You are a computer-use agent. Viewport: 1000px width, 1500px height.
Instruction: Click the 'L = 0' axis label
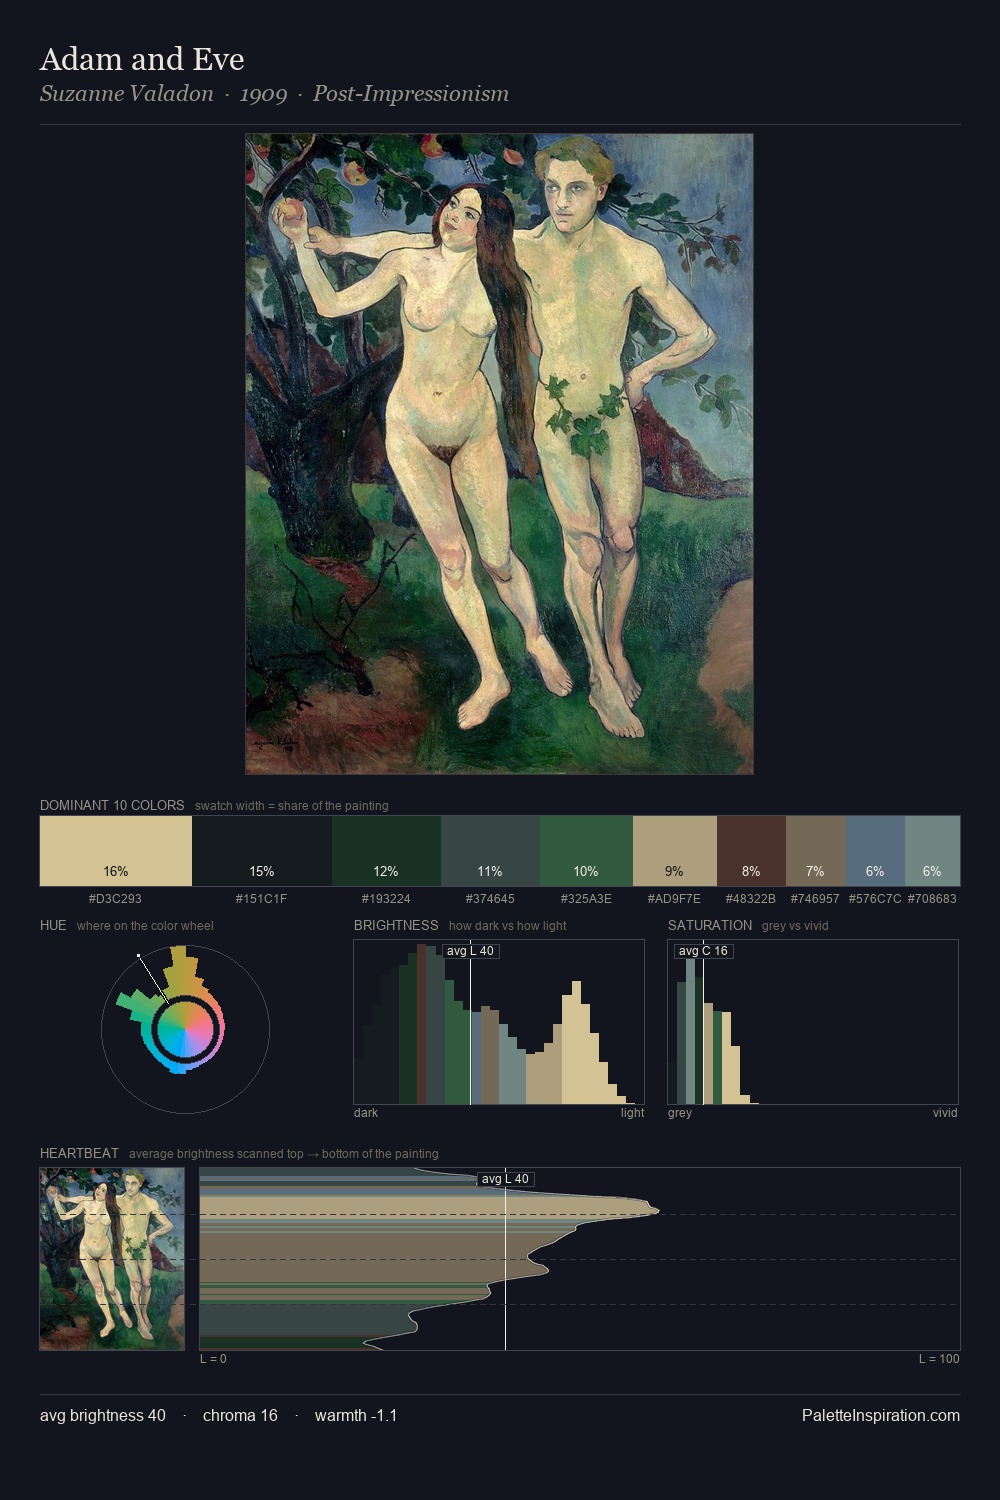coord(213,1359)
